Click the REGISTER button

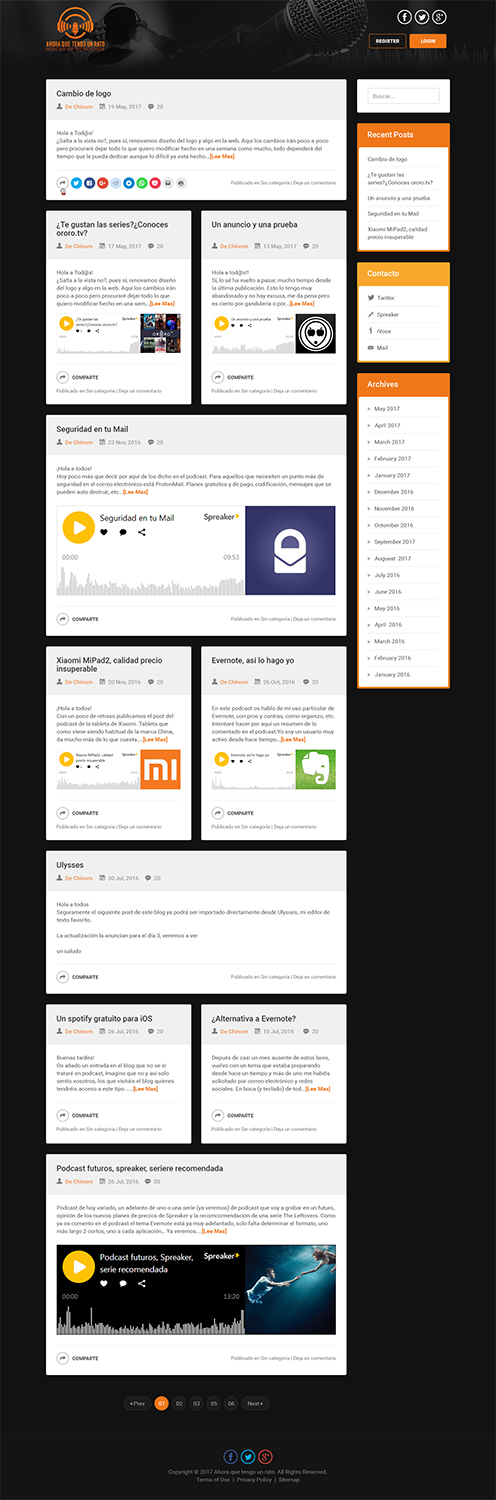[x=387, y=41]
